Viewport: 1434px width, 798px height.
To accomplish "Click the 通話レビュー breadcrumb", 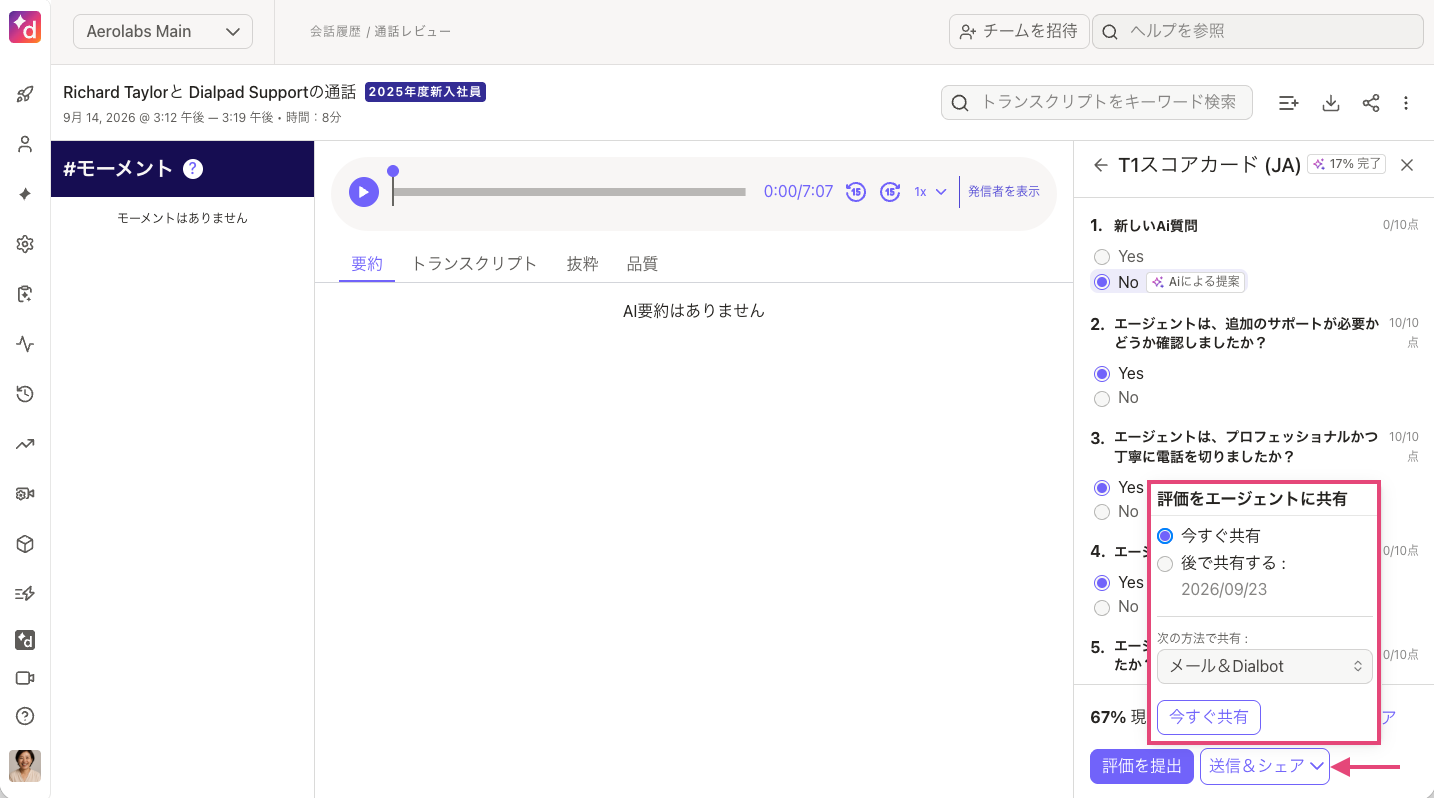I will pos(413,32).
